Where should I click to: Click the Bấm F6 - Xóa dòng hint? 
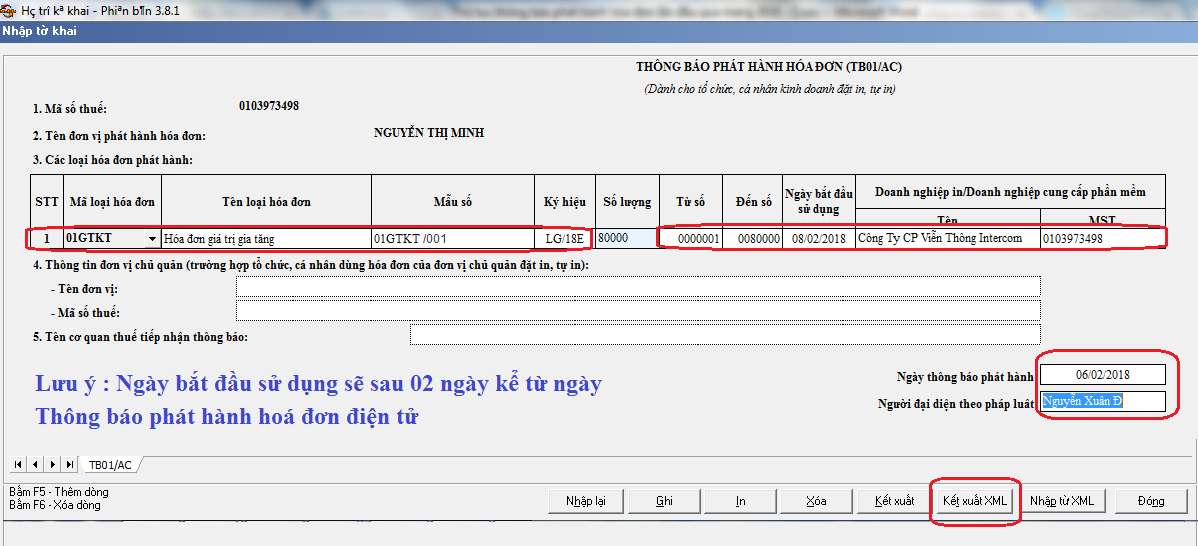point(54,506)
